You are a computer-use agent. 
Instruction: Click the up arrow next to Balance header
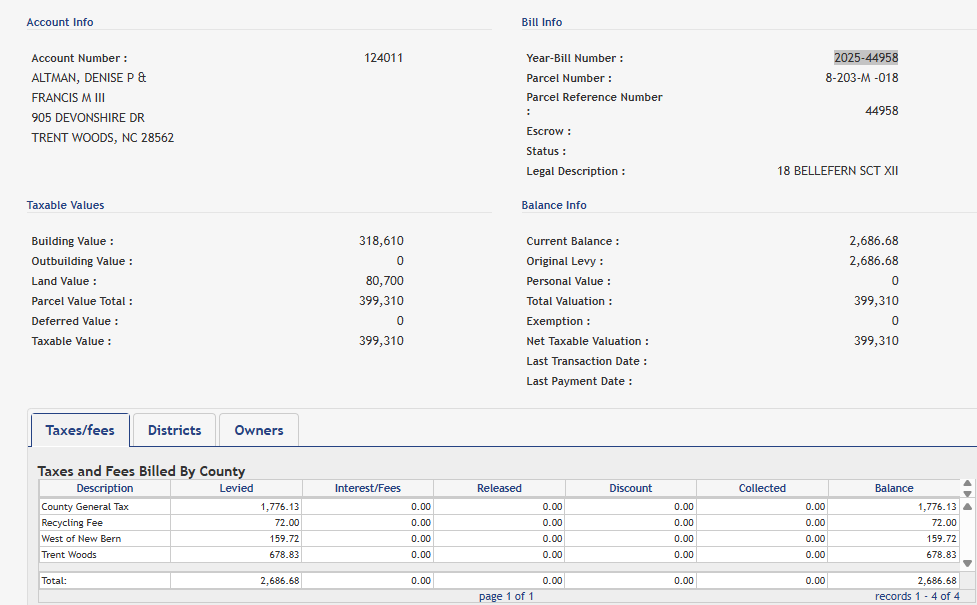coord(967,483)
